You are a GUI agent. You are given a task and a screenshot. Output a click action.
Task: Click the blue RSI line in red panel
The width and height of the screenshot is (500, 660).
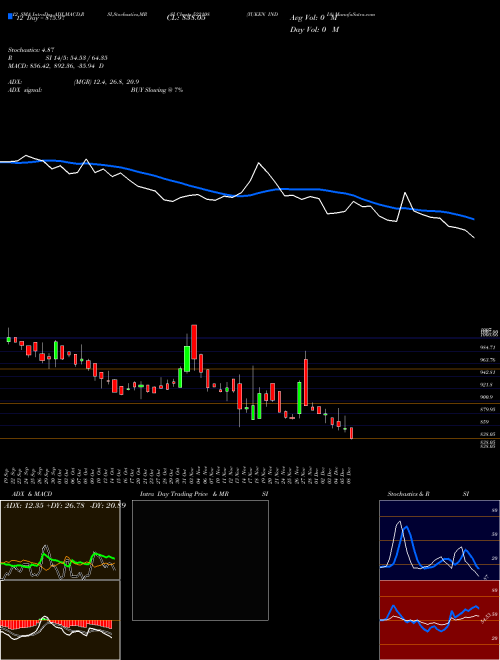(x=429, y=619)
